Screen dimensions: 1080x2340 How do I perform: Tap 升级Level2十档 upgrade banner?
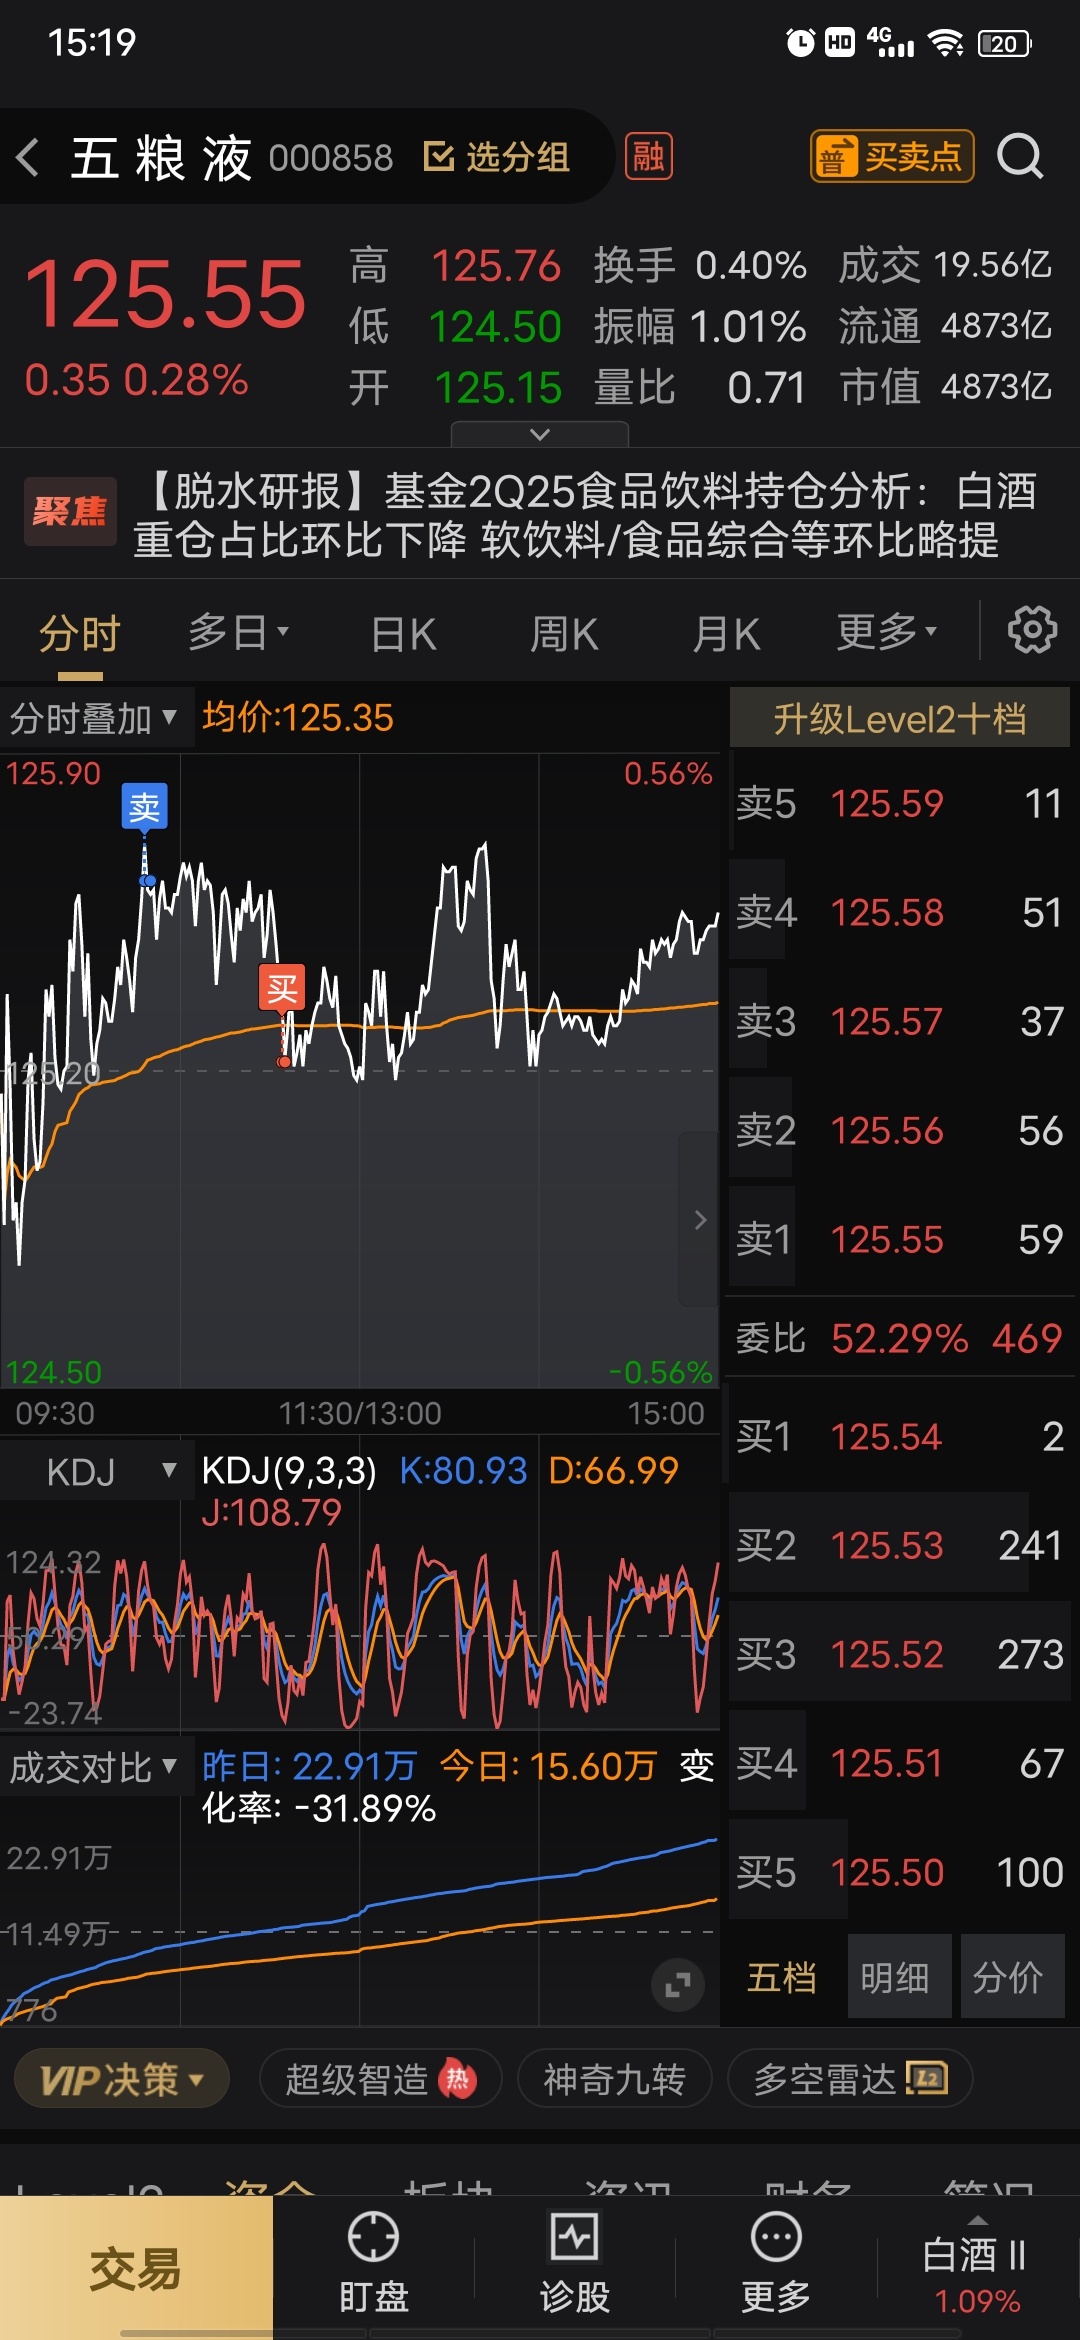tap(900, 718)
